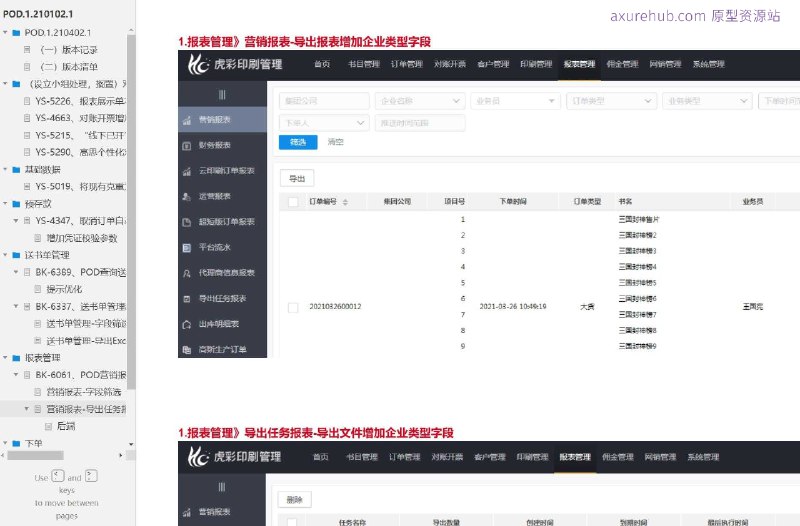This screenshot has width=800, height=526.
Task: Click the 下单 folder icon in the tree
Action: [16, 443]
